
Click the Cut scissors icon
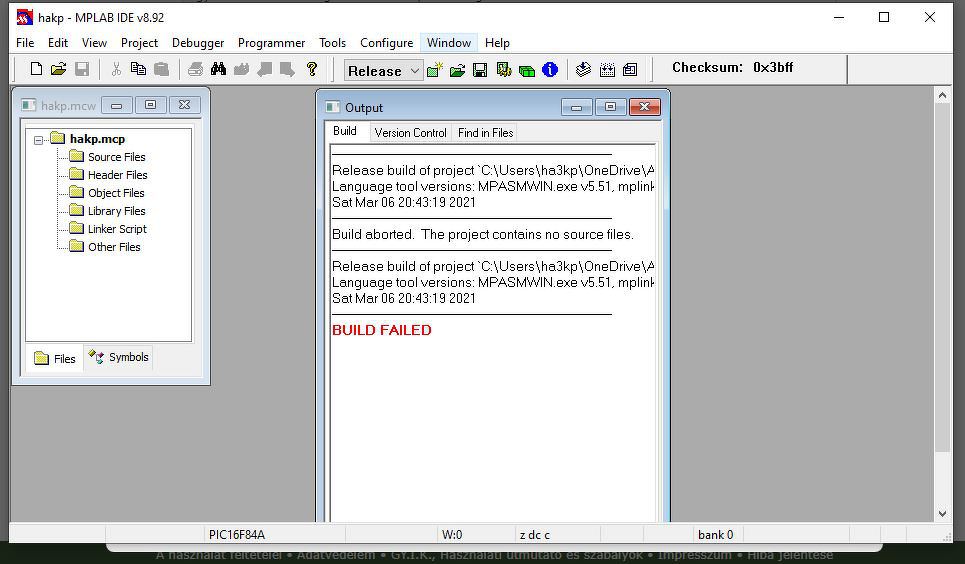pyautogui.click(x=116, y=69)
